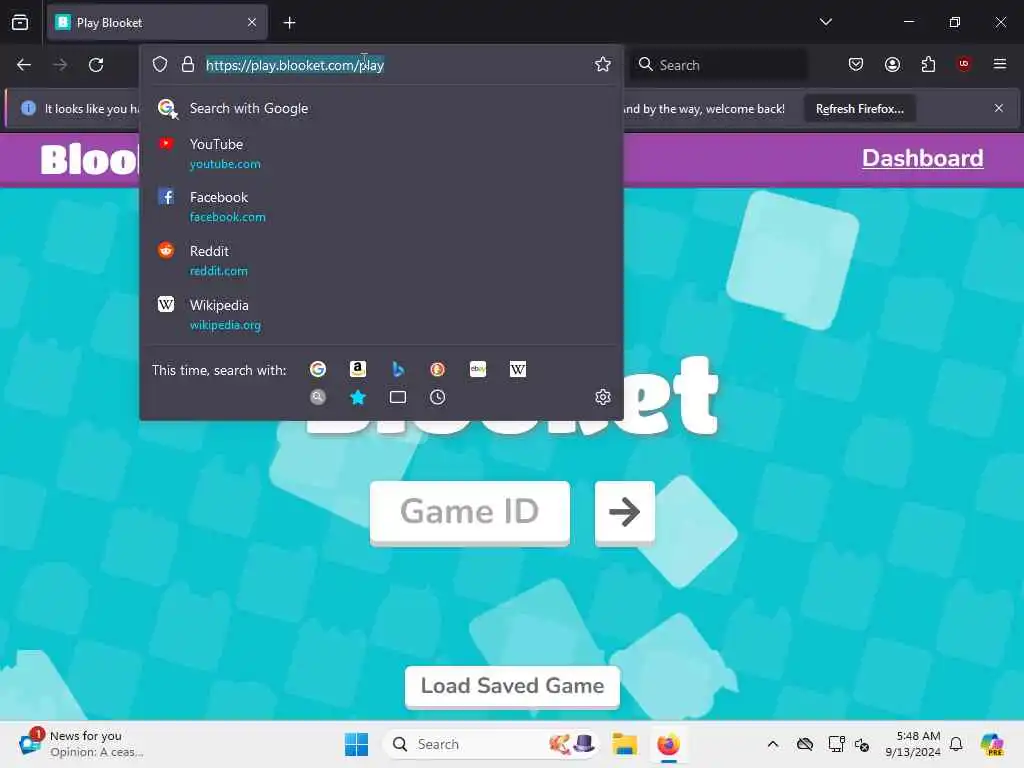
Task: Switch to the Play Blooket tab
Action: 157,22
